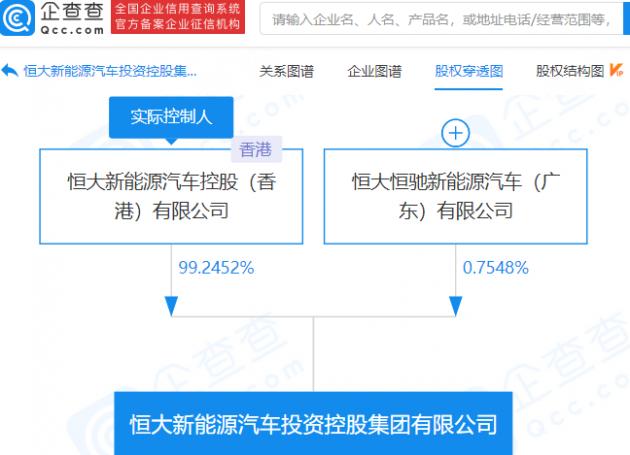
Task: Click the VIP badge icon
Action: point(616,70)
